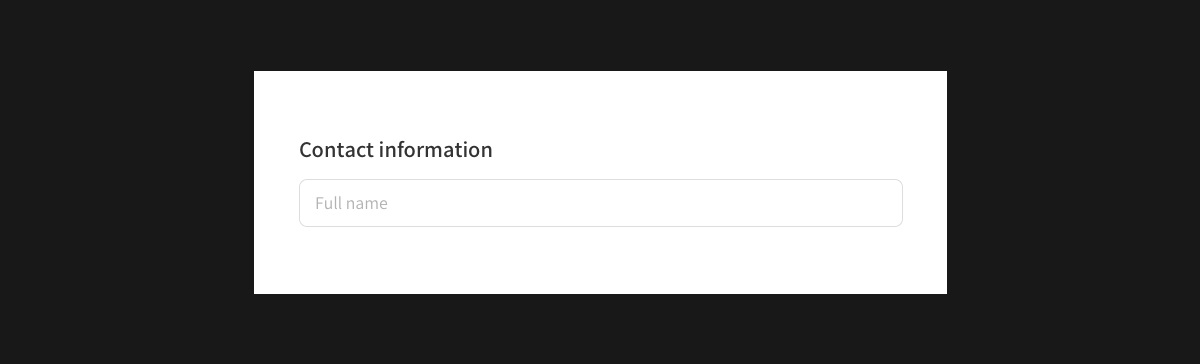The width and height of the screenshot is (1200, 364).
Task: Click inside the rounded Full name textbox
Action: click(600, 203)
